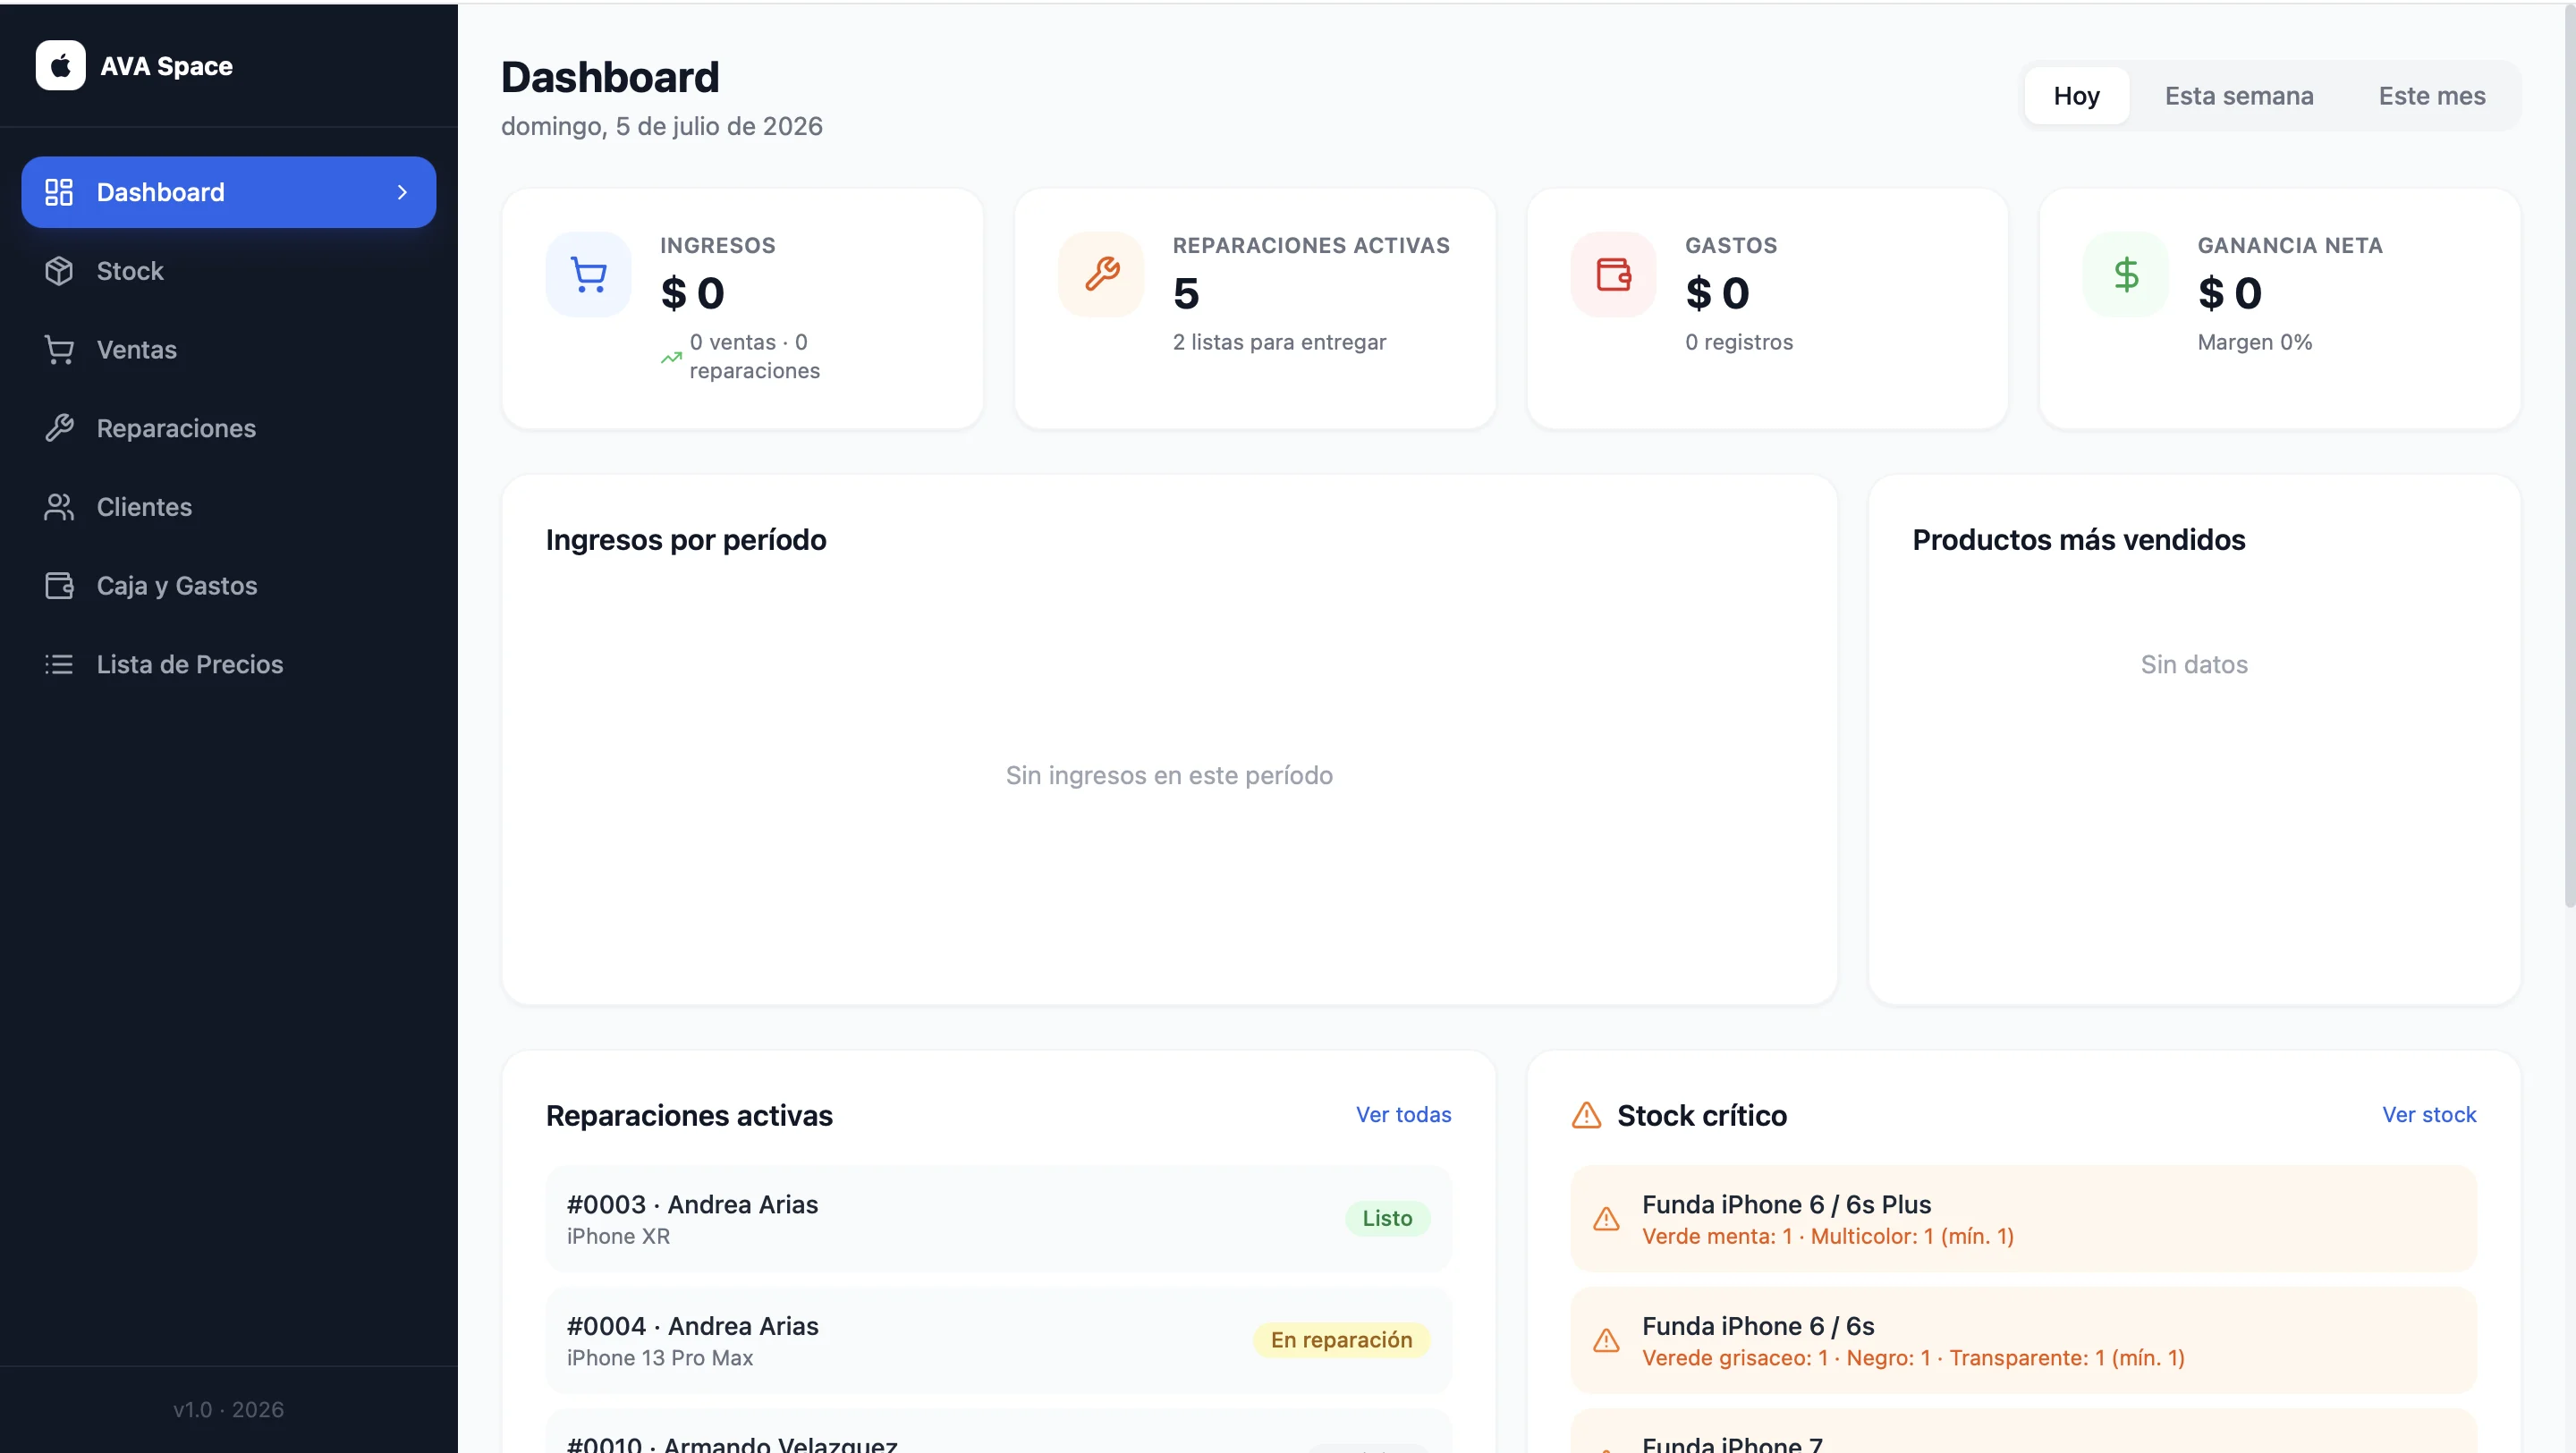Click the 0 registros text under Gastos
Screen dimensions: 2576x1453
[1739, 343]
